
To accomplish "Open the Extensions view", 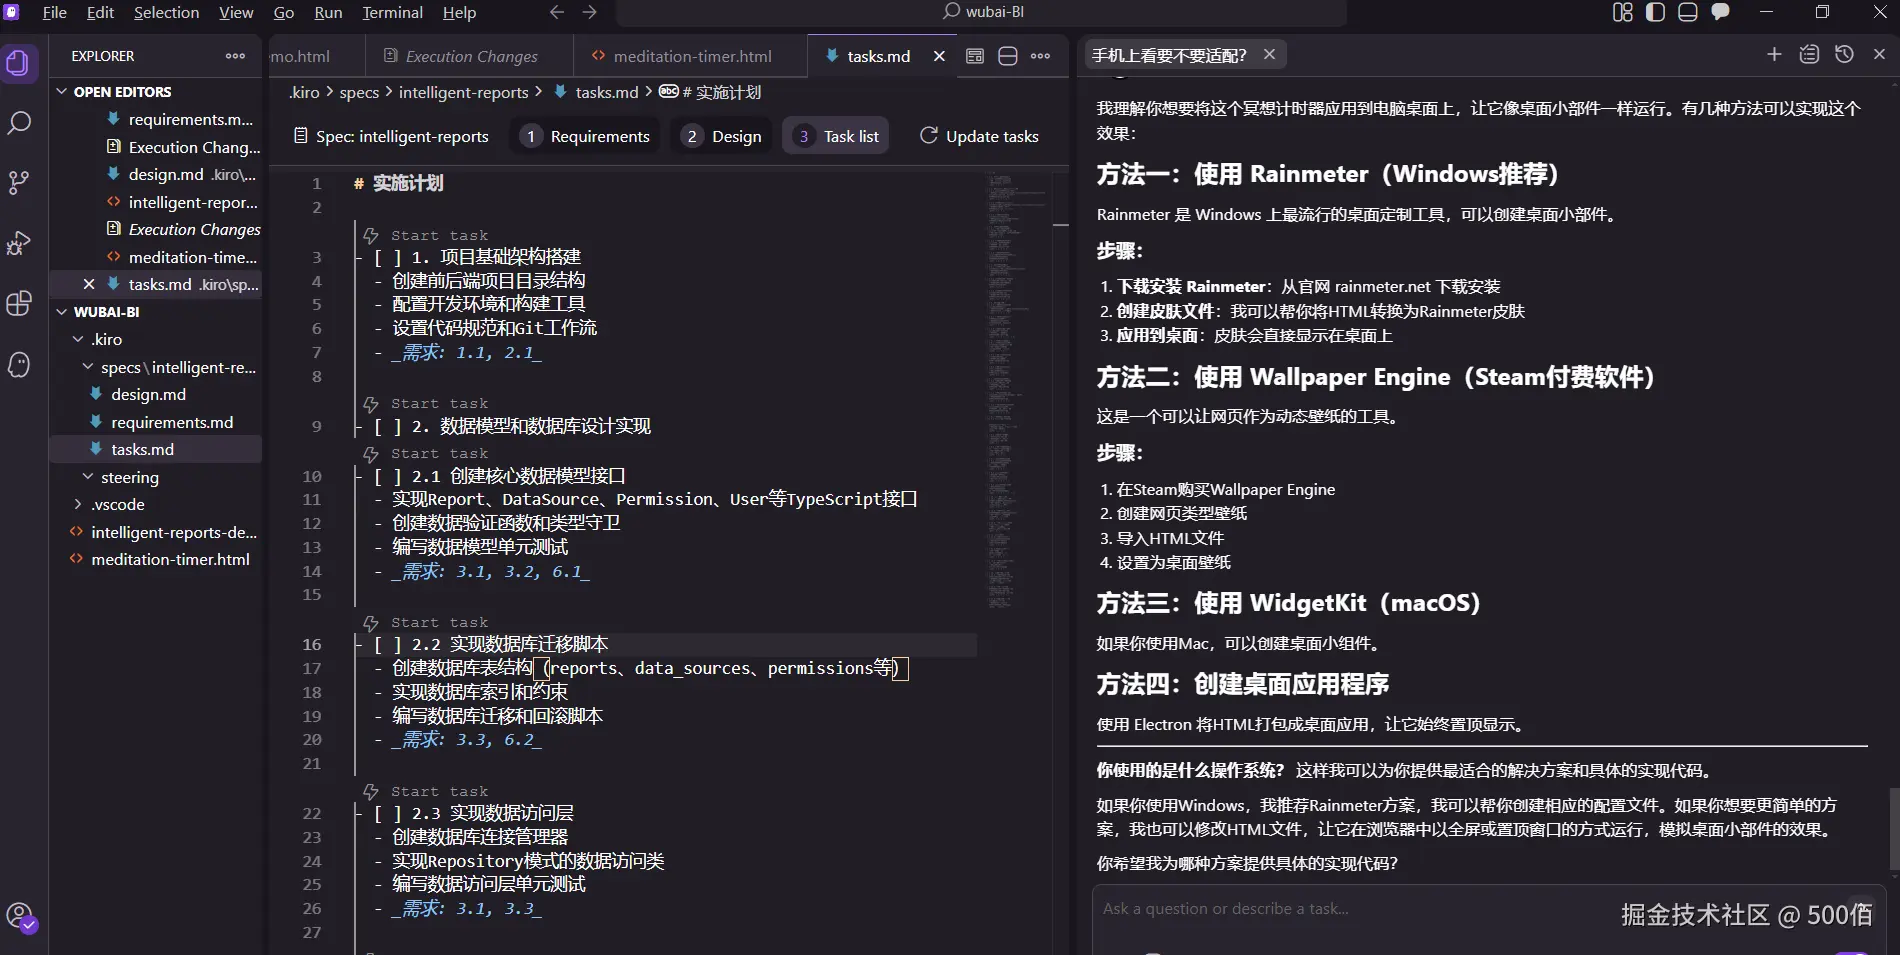I will click(x=19, y=304).
